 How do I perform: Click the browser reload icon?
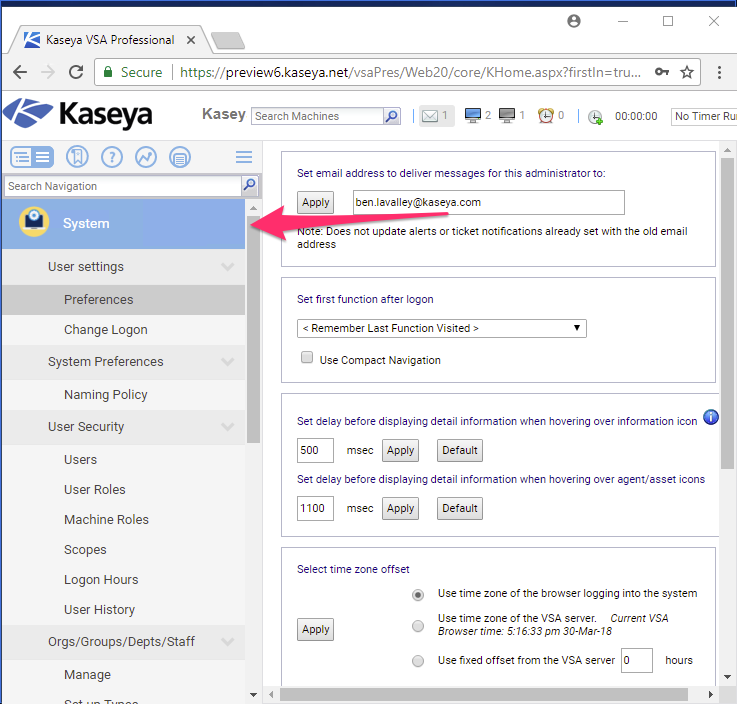click(x=76, y=72)
